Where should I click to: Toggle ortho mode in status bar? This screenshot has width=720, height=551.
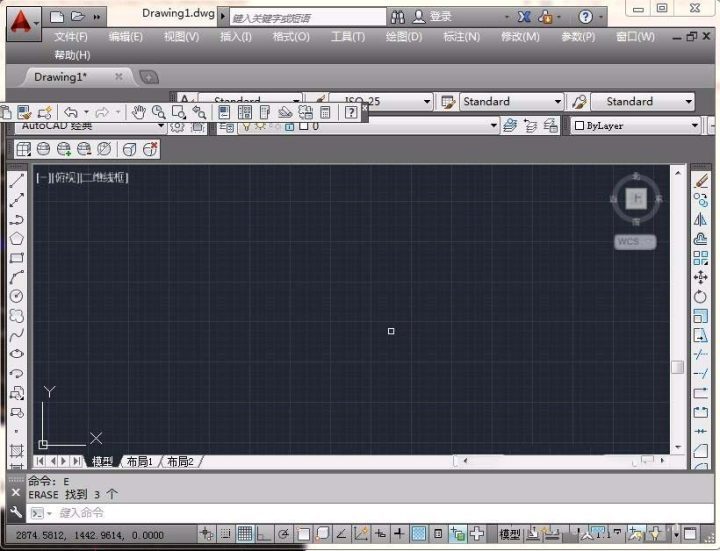tap(264, 534)
